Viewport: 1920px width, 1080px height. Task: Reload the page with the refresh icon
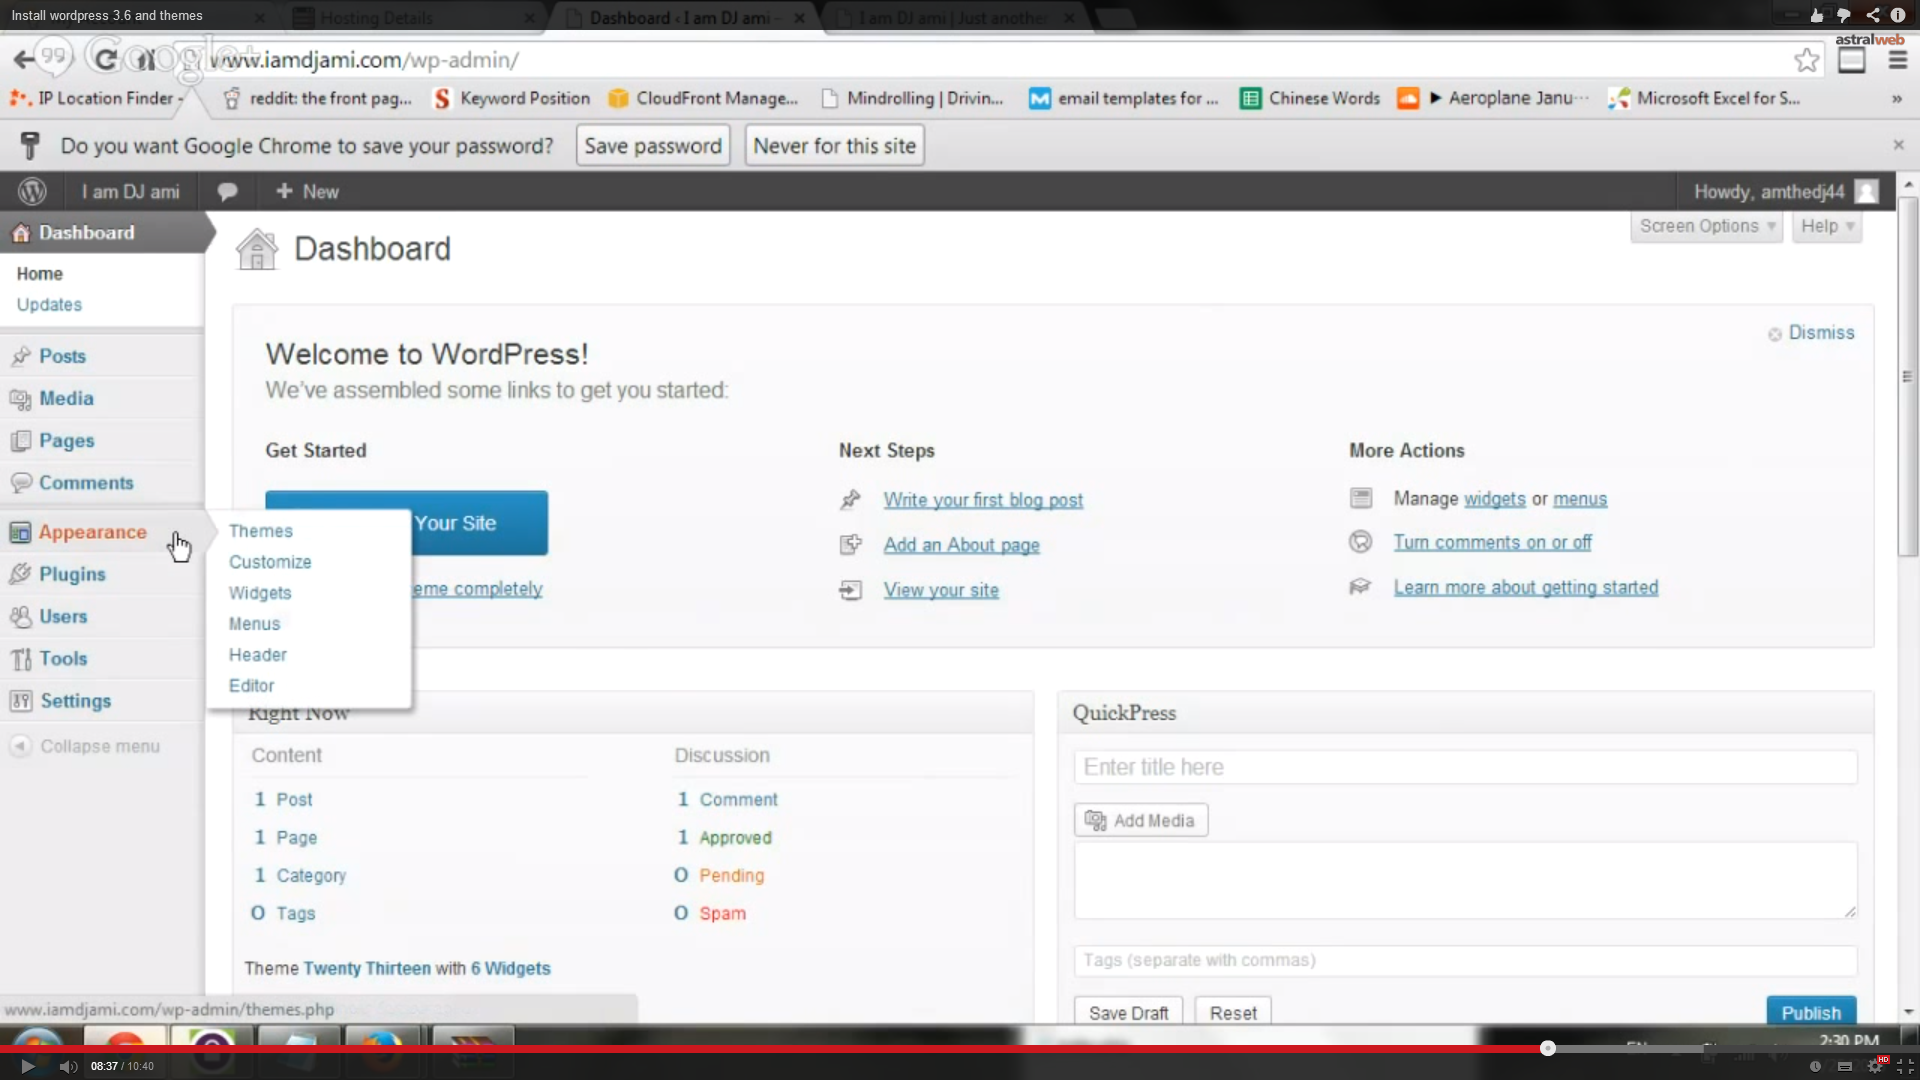coord(105,59)
